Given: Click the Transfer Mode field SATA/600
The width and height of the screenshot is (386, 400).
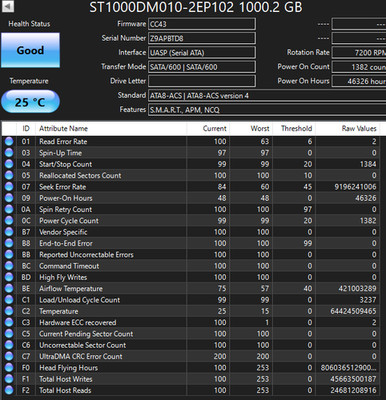Looking at the screenshot, I should click(x=202, y=67).
